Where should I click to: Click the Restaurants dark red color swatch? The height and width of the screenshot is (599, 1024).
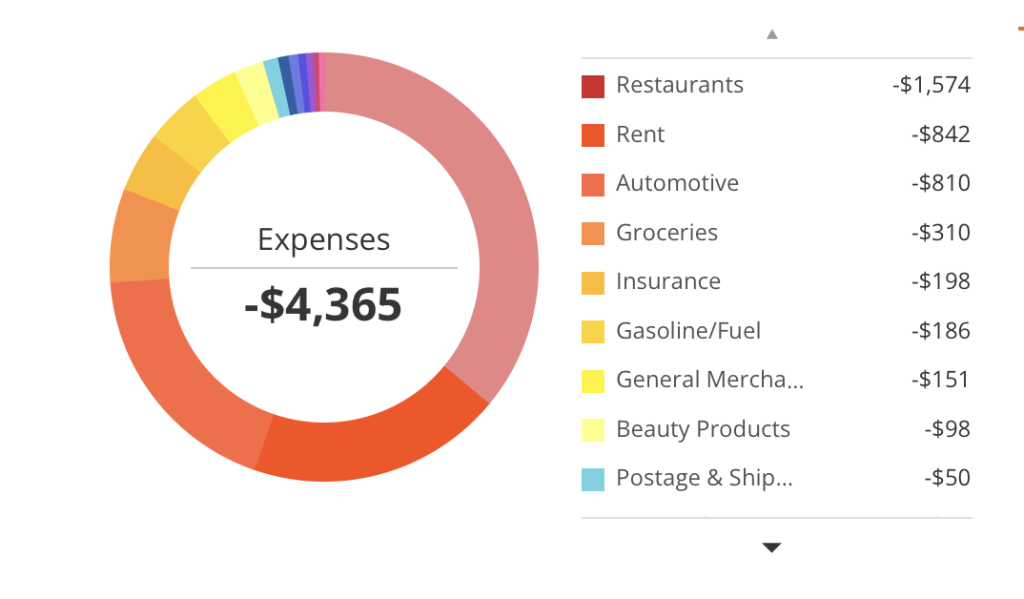(x=593, y=86)
